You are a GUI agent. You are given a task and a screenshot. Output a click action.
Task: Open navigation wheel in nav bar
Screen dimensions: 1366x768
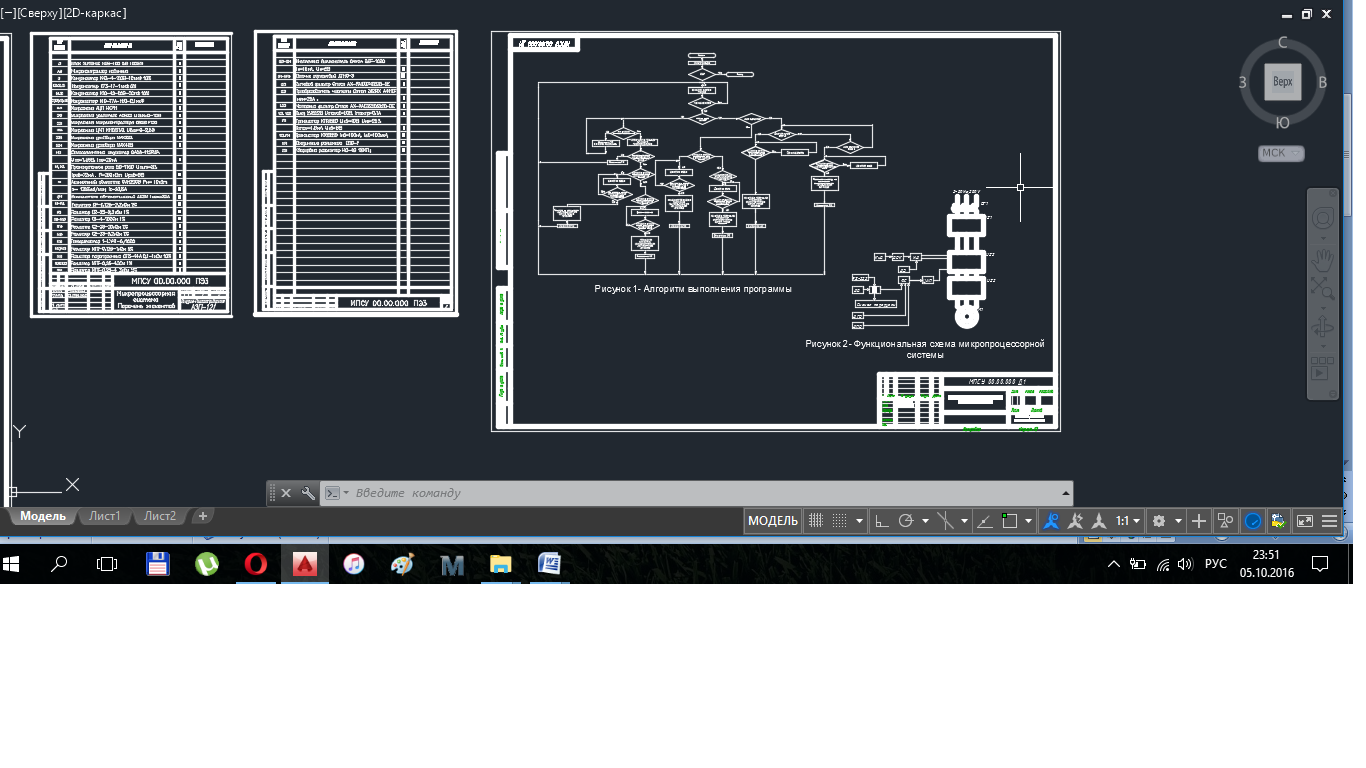pyautogui.click(x=1323, y=218)
